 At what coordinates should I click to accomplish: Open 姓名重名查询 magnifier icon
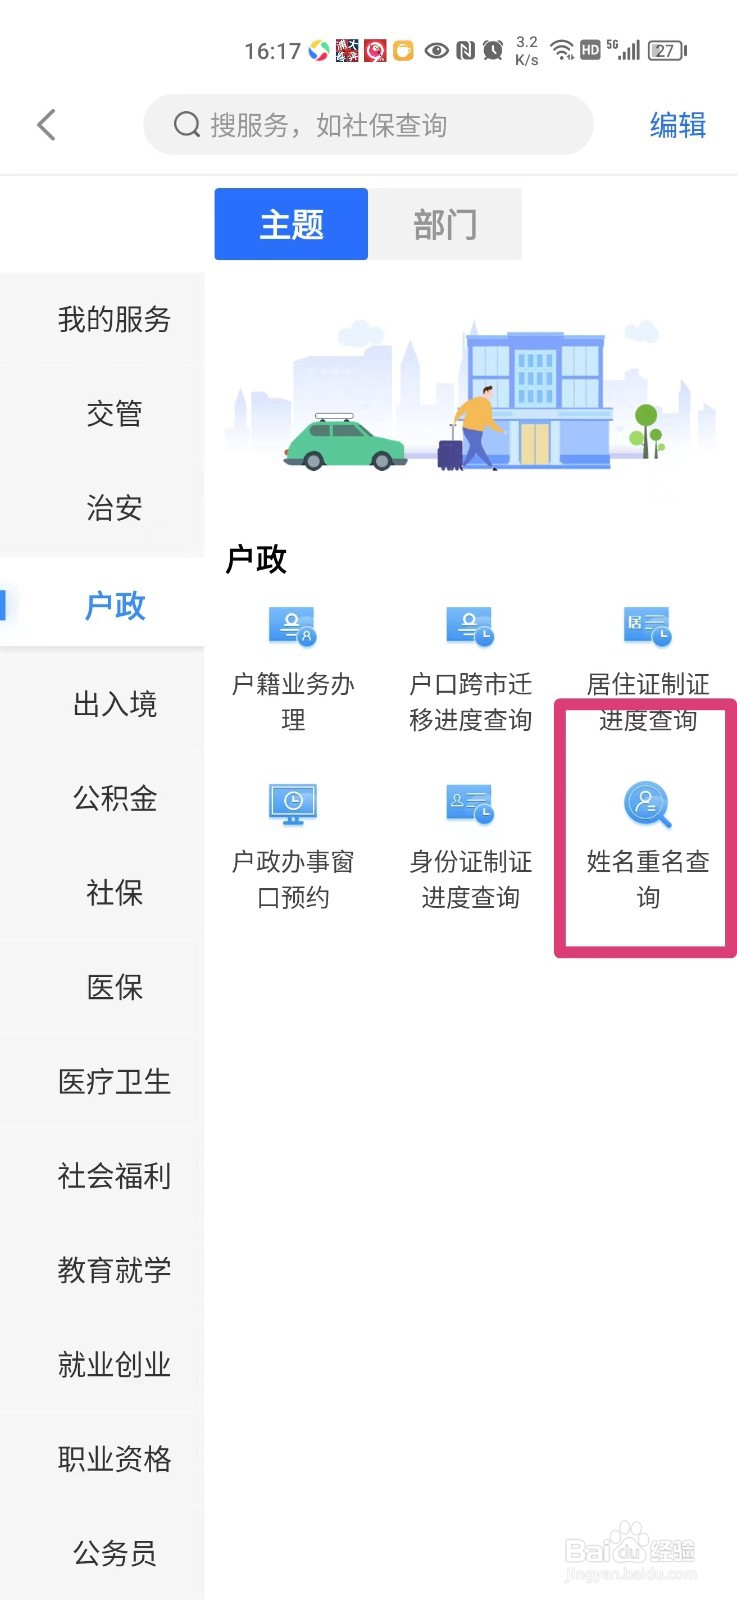click(x=648, y=805)
